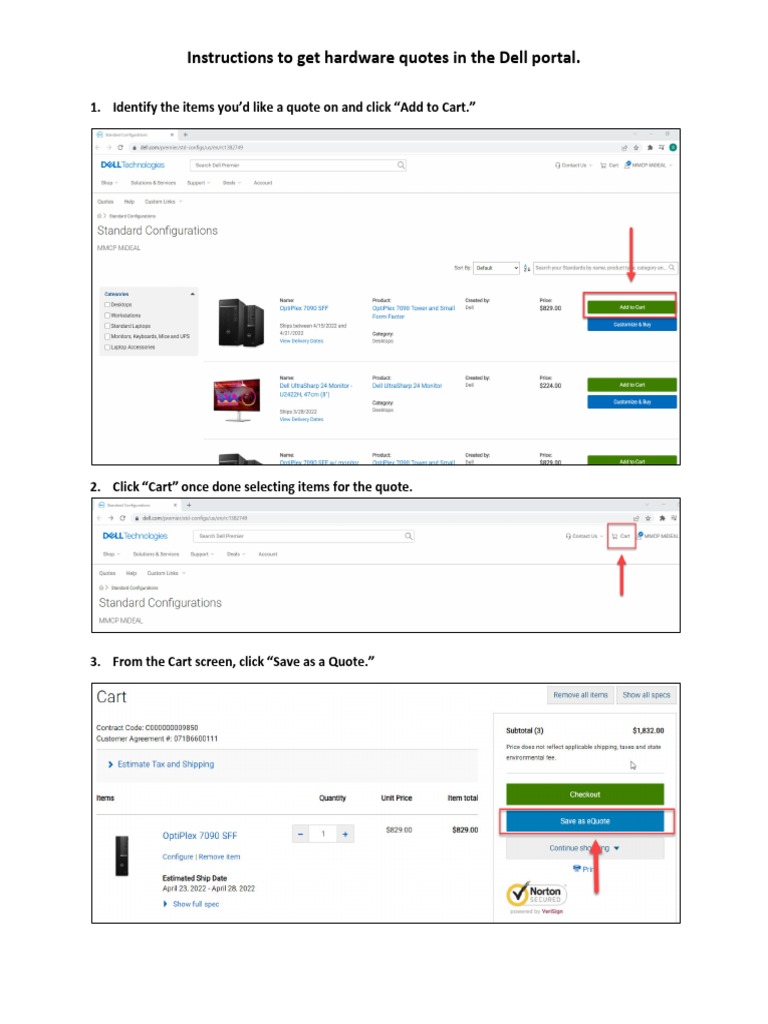Viewport: 768px width, 1024px height.
Task: Click the search magnifier in step 2 Dell header
Action: [408, 536]
